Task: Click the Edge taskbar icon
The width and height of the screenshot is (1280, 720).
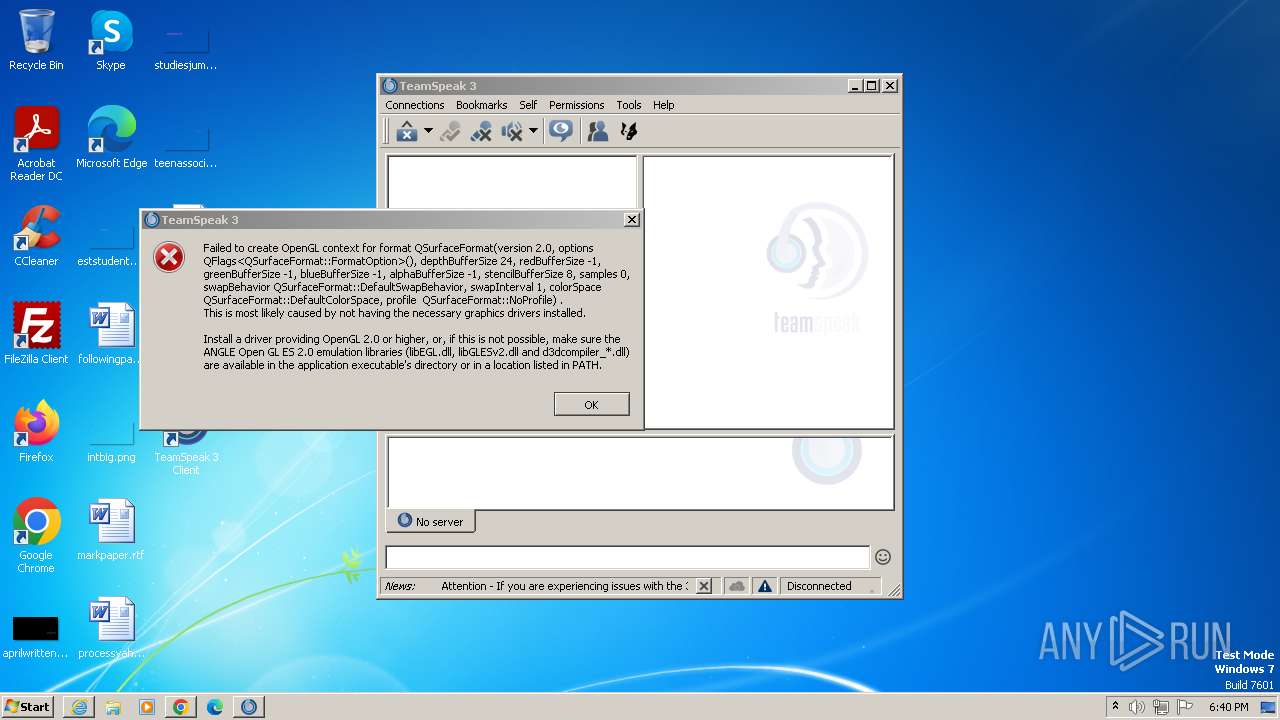Action: pos(215,707)
